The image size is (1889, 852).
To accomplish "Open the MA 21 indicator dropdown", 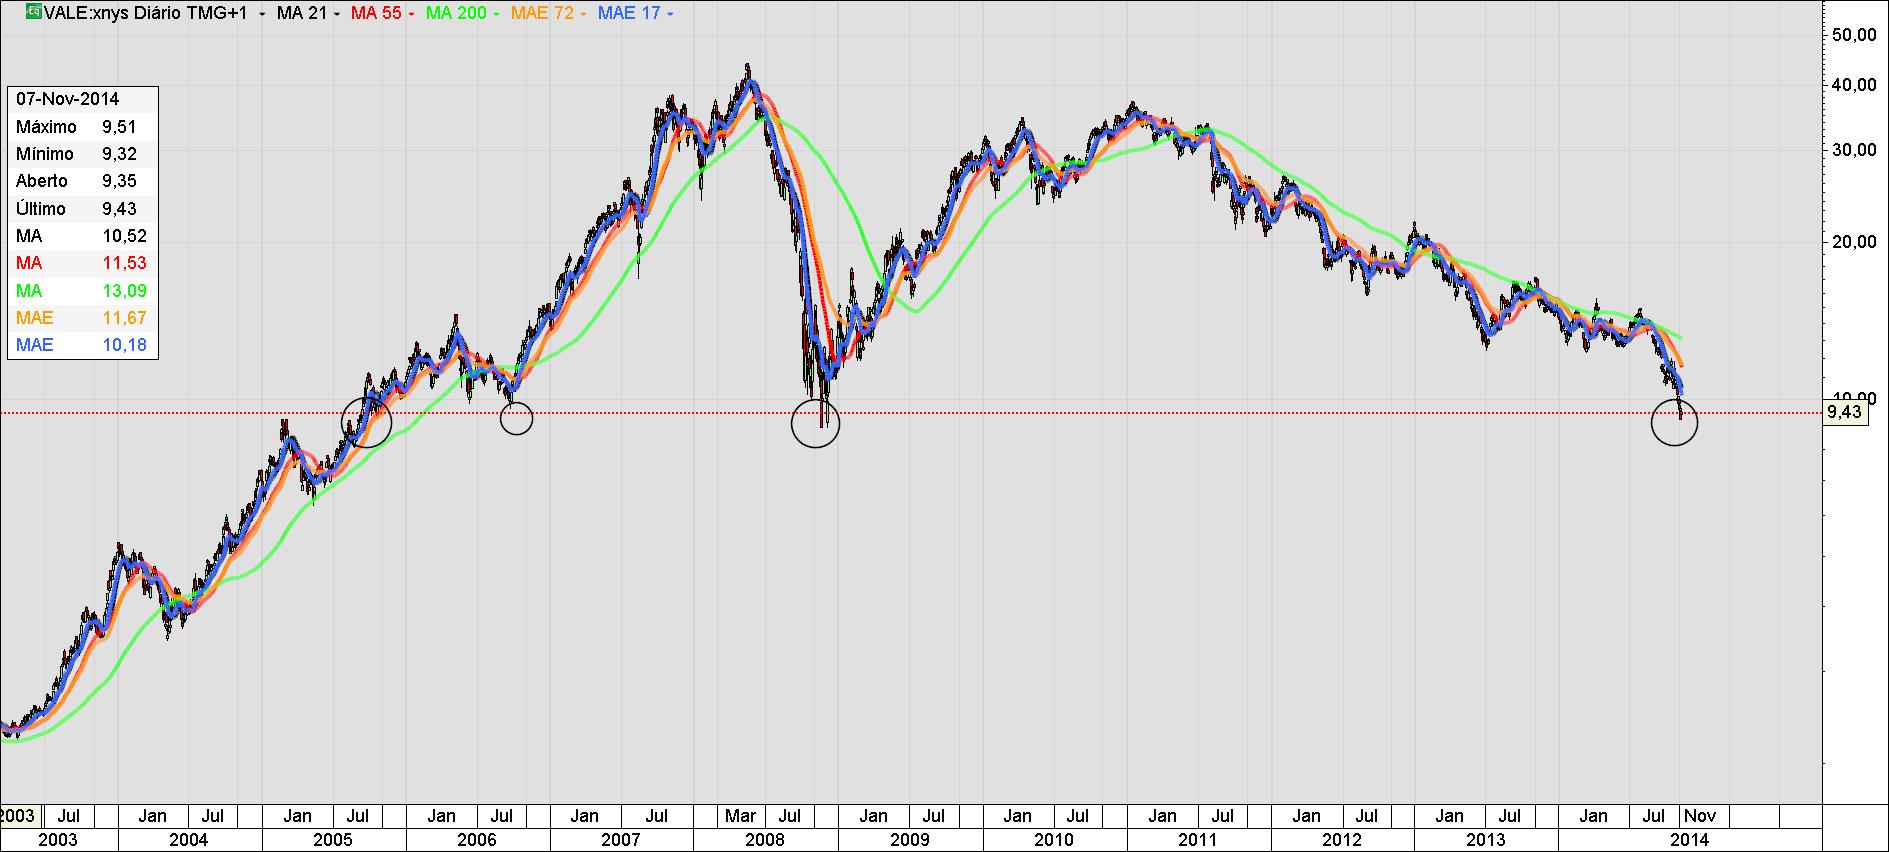I will pyautogui.click(x=336, y=14).
